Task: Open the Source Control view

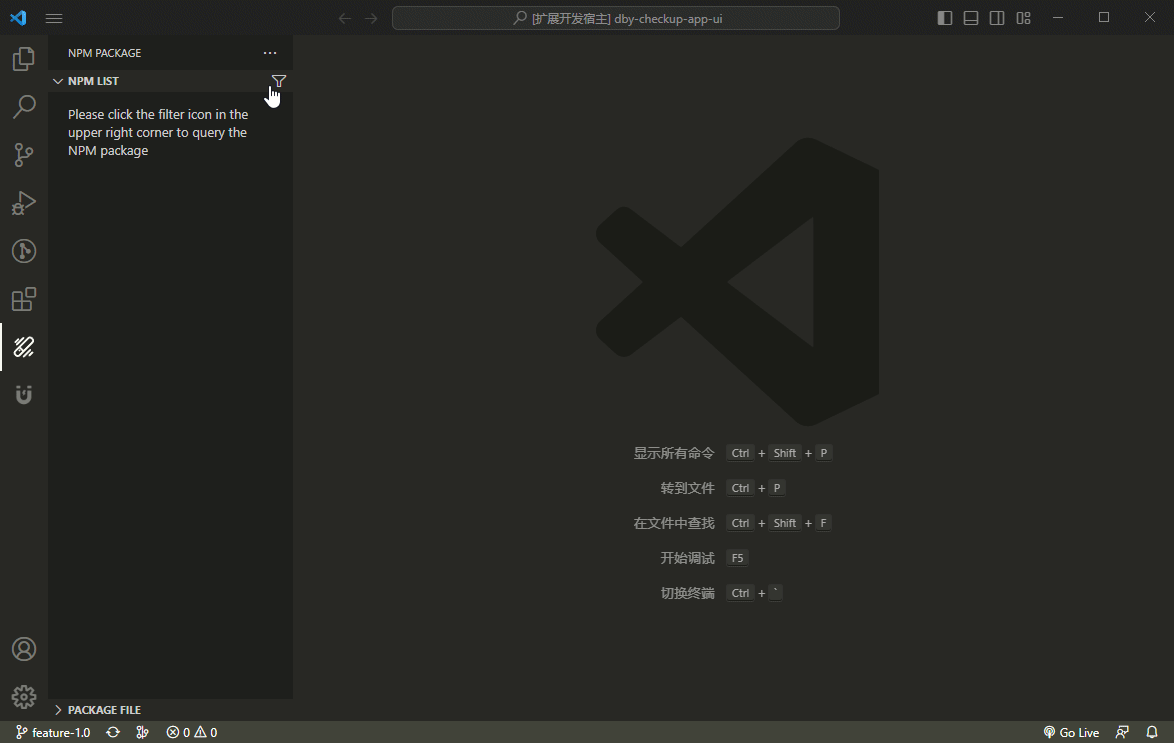Action: [24, 155]
